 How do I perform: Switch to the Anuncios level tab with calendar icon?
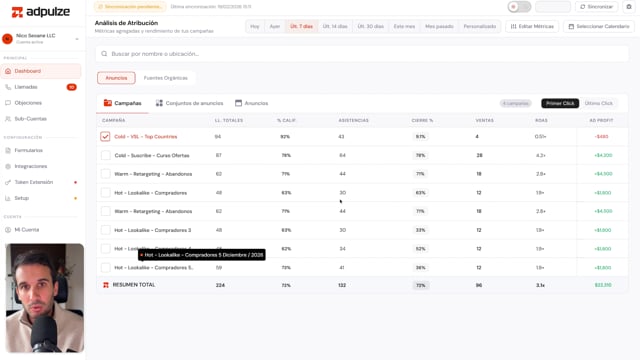[x=251, y=103]
